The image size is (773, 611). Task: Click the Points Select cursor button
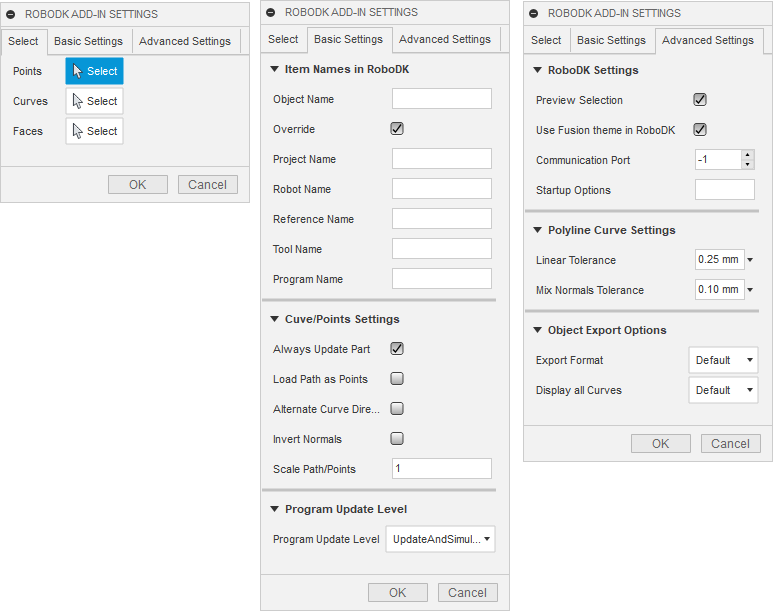94,71
